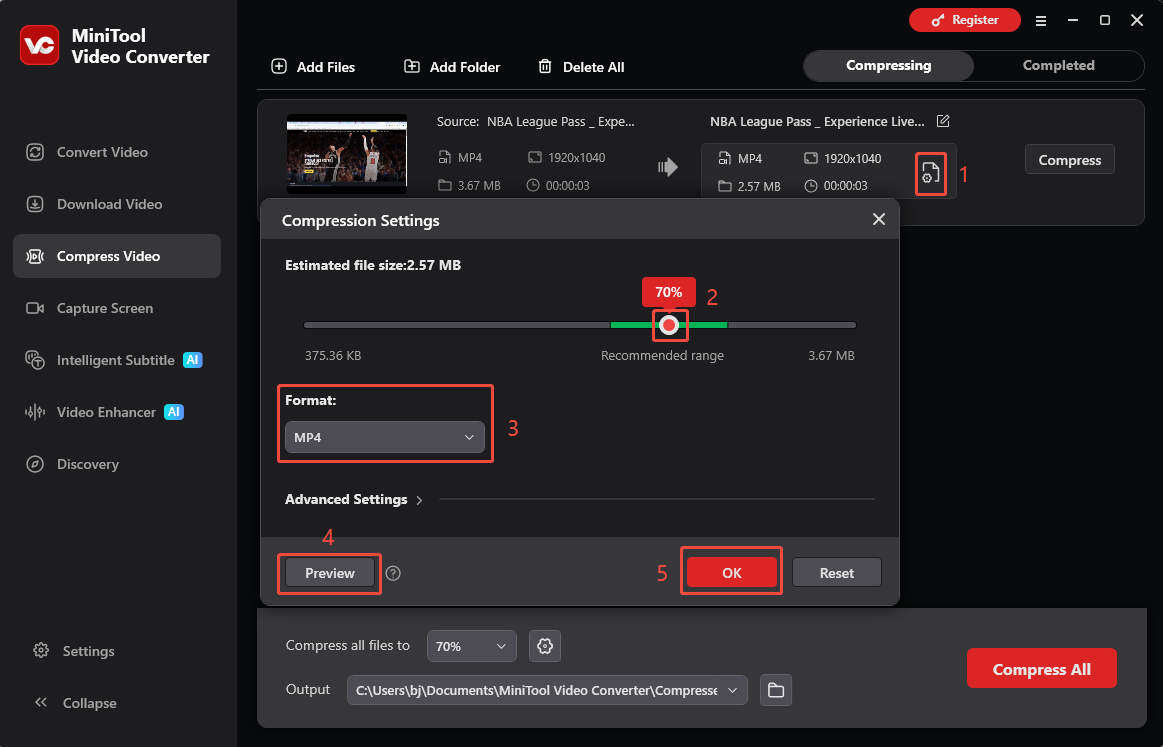Select Compress Video in sidebar

pos(117,256)
